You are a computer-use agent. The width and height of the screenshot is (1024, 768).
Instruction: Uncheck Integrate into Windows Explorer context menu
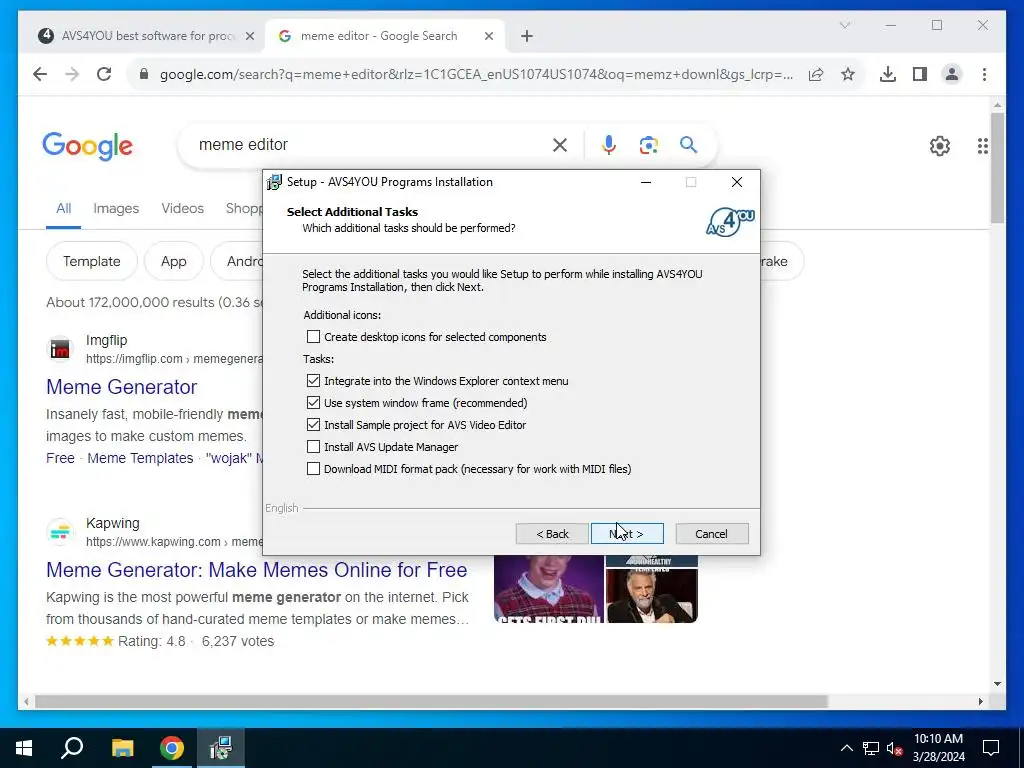point(313,381)
